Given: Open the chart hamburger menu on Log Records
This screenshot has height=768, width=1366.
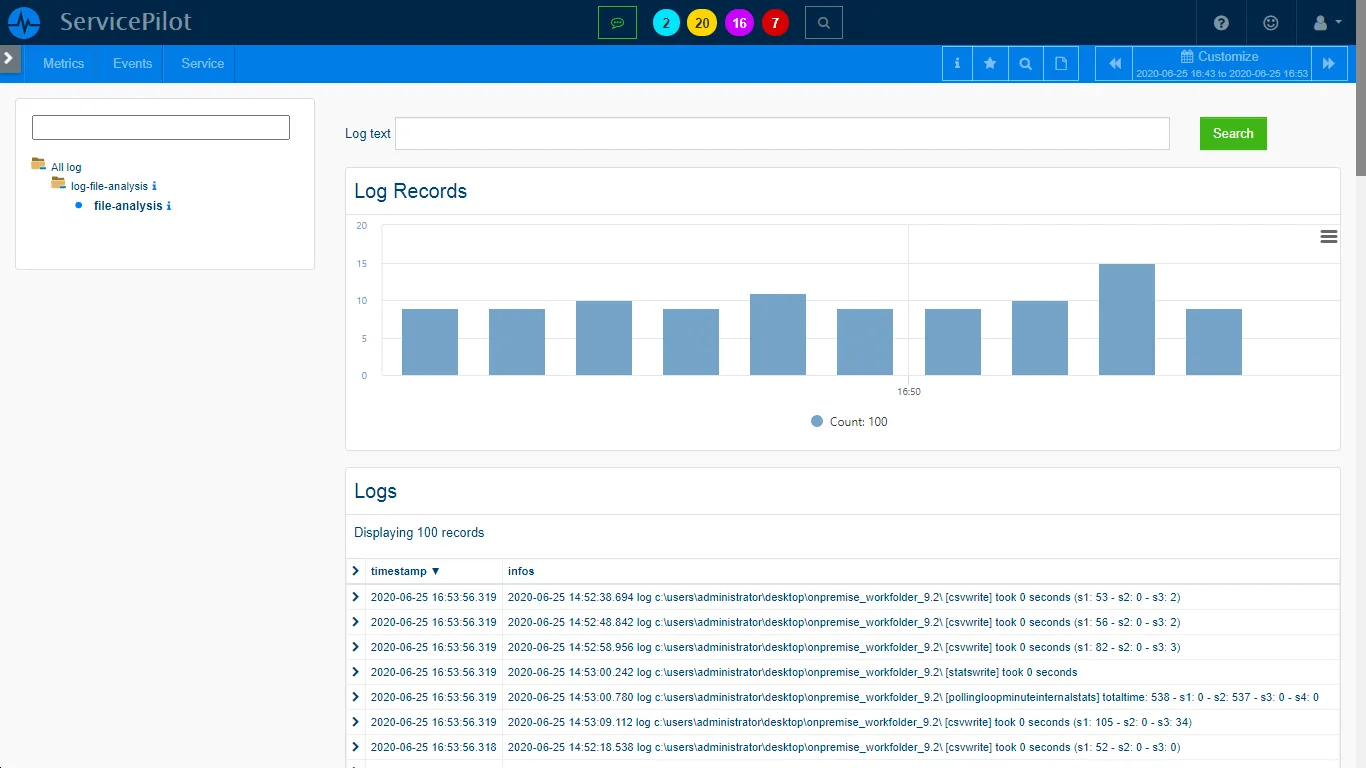Looking at the screenshot, I should point(1328,236).
